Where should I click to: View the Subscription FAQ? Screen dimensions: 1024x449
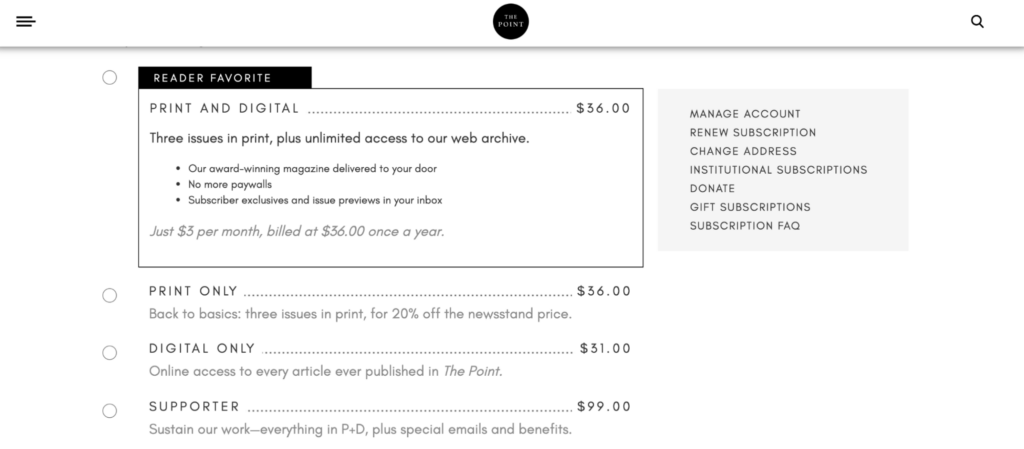(x=745, y=226)
